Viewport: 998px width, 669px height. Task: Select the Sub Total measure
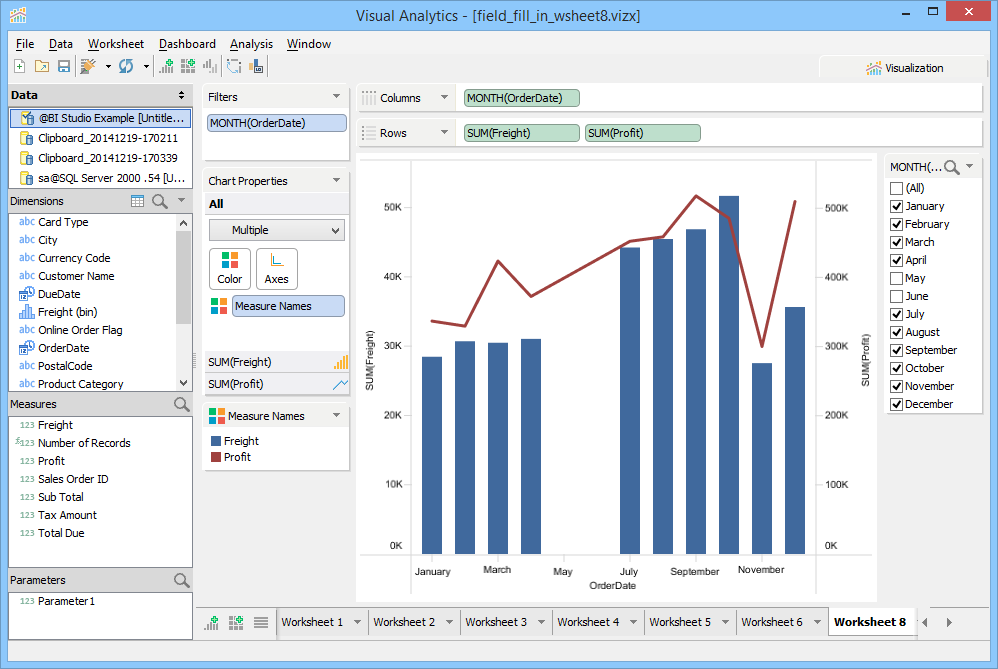[60, 497]
